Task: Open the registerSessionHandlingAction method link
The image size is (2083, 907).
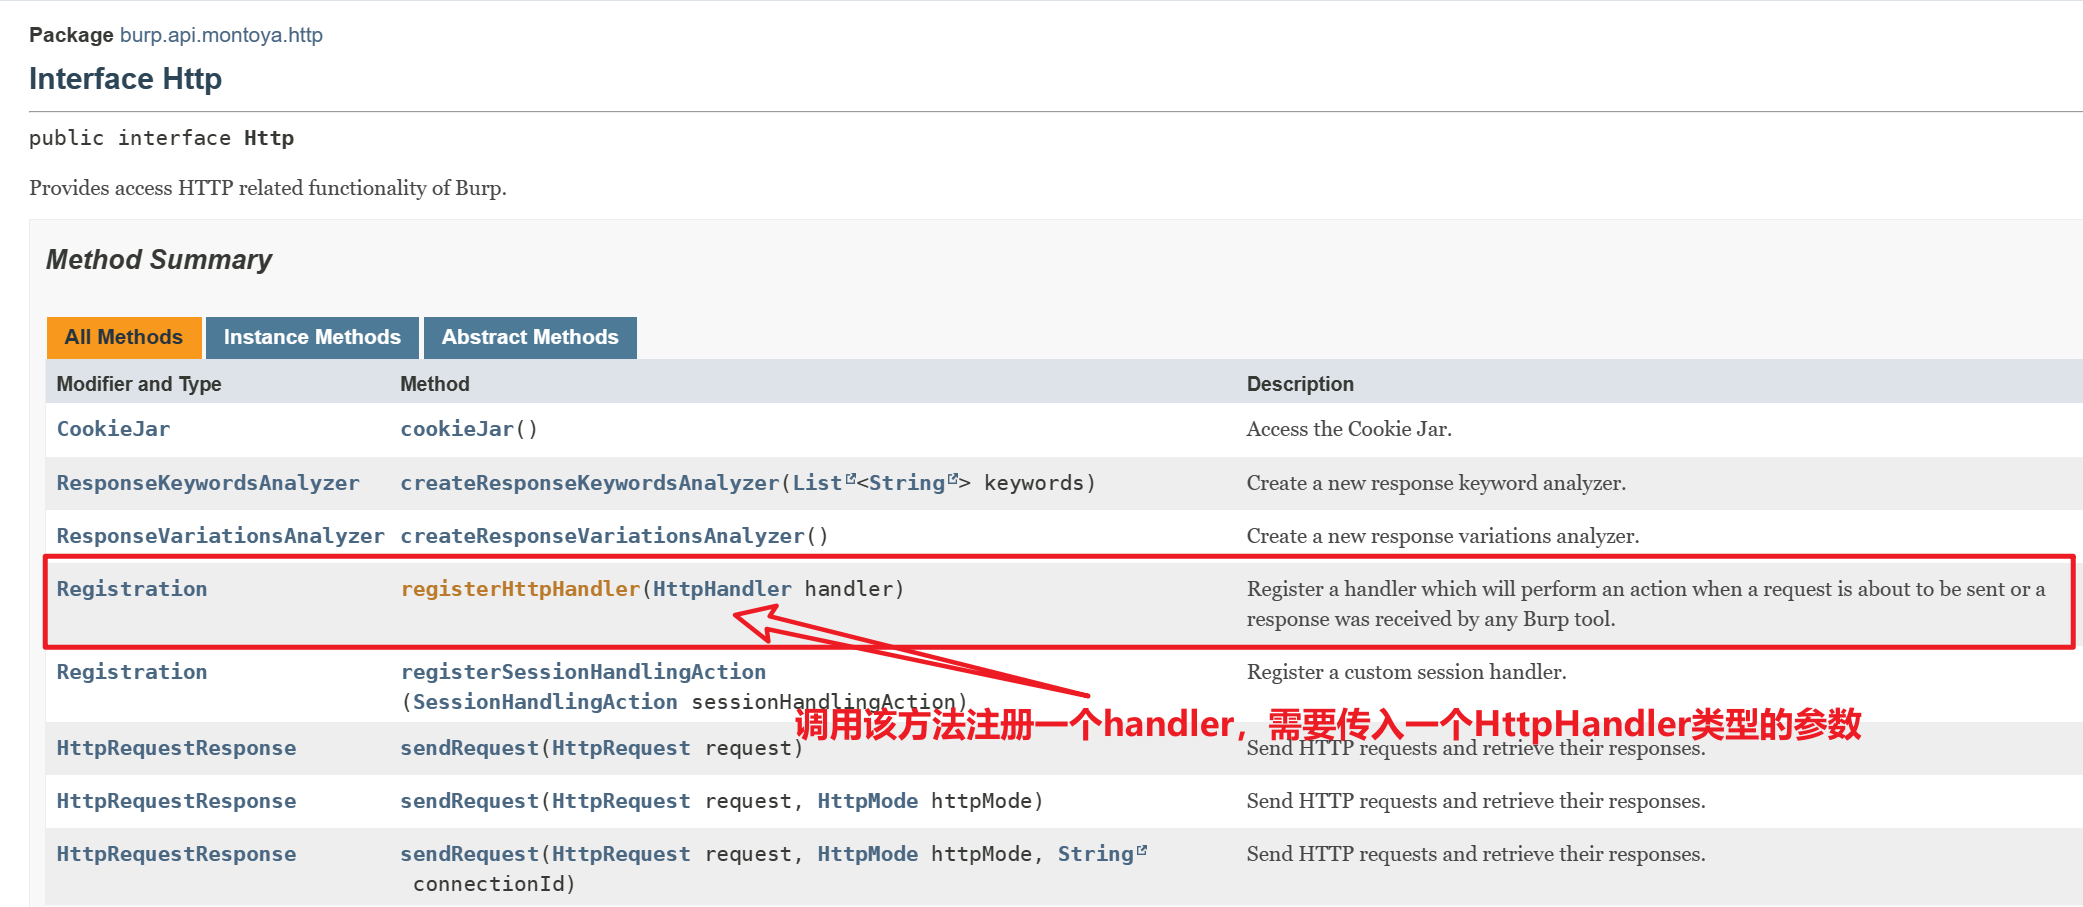Action: point(583,672)
